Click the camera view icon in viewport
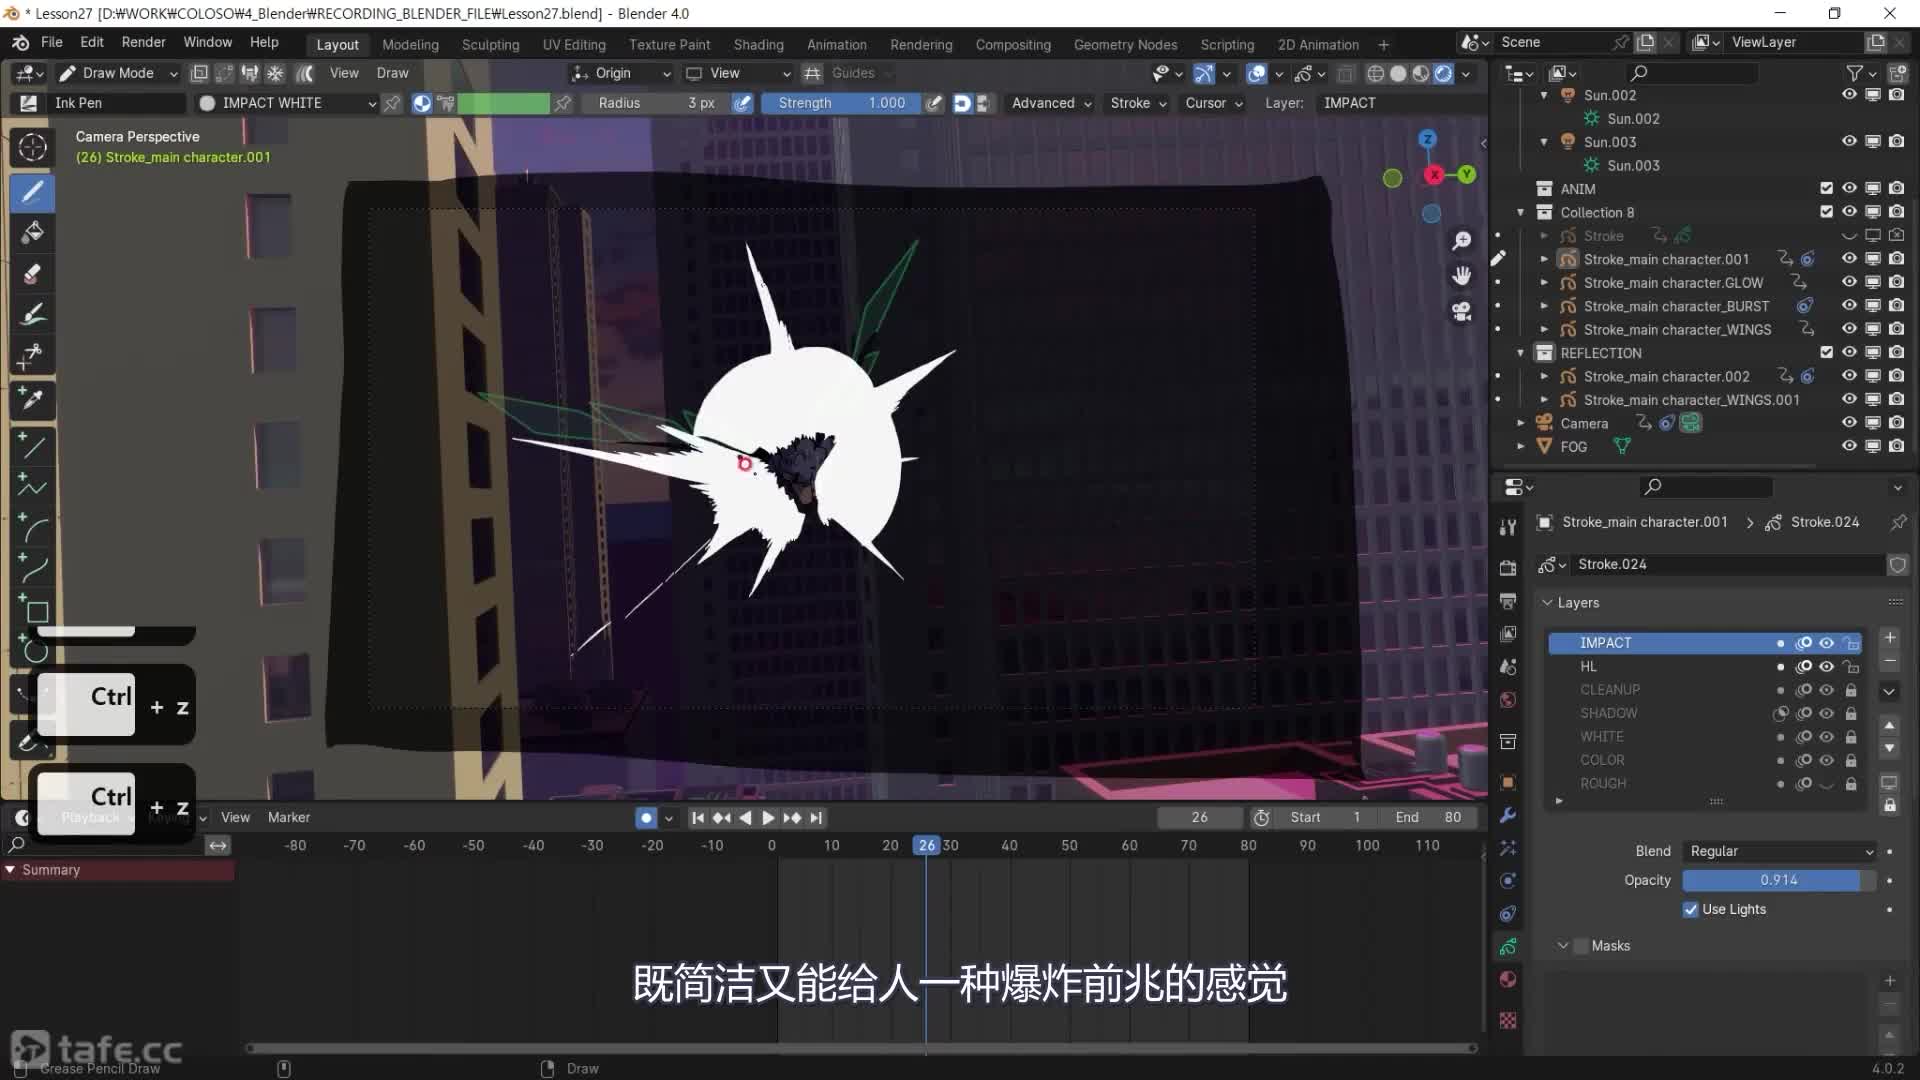This screenshot has height=1080, width=1920. (1462, 312)
